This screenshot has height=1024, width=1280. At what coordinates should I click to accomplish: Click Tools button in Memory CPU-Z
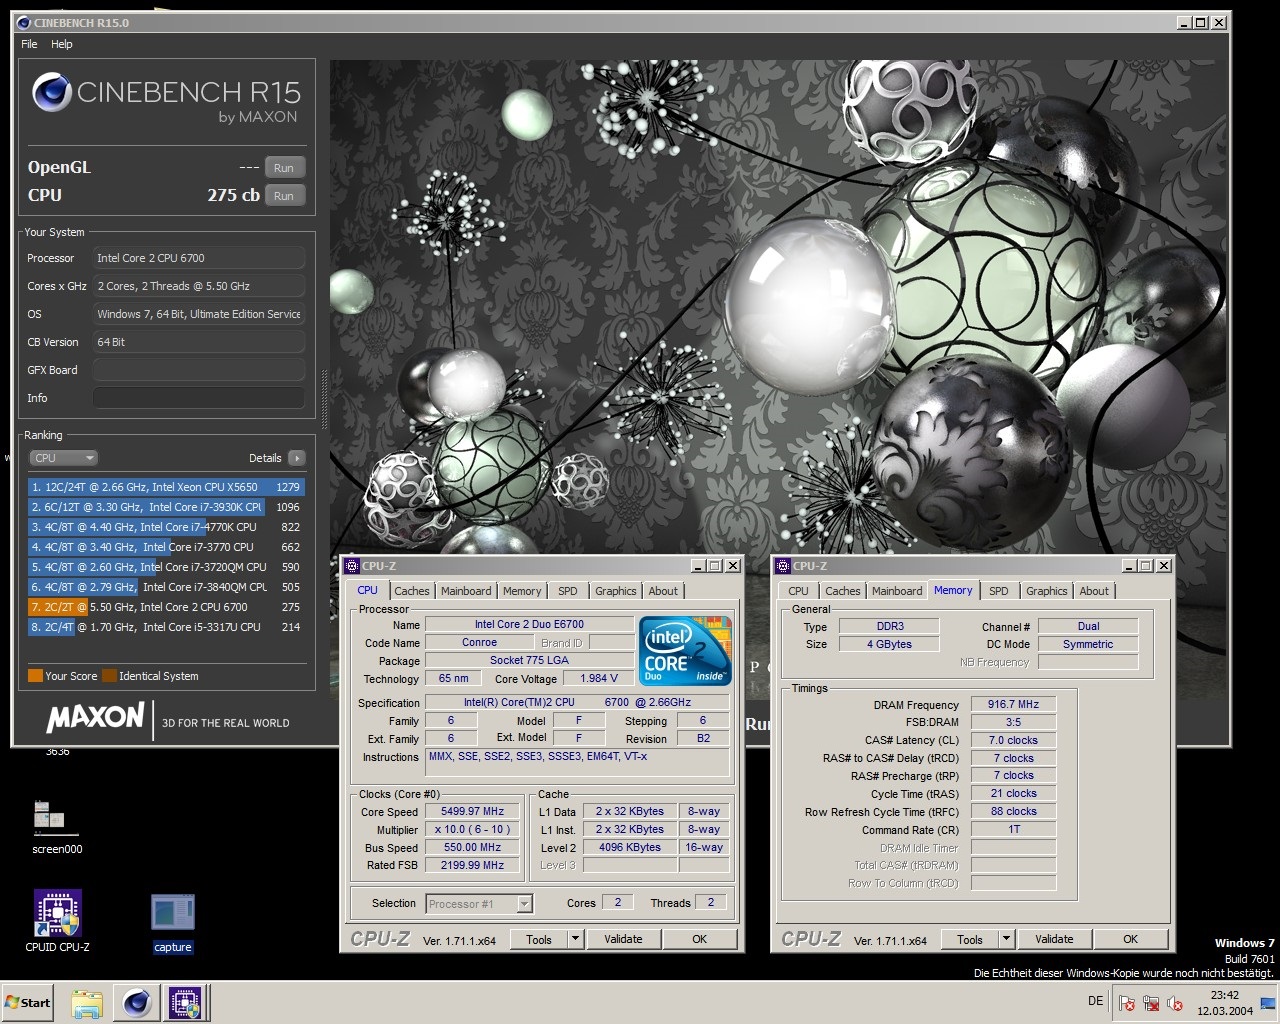click(x=970, y=939)
